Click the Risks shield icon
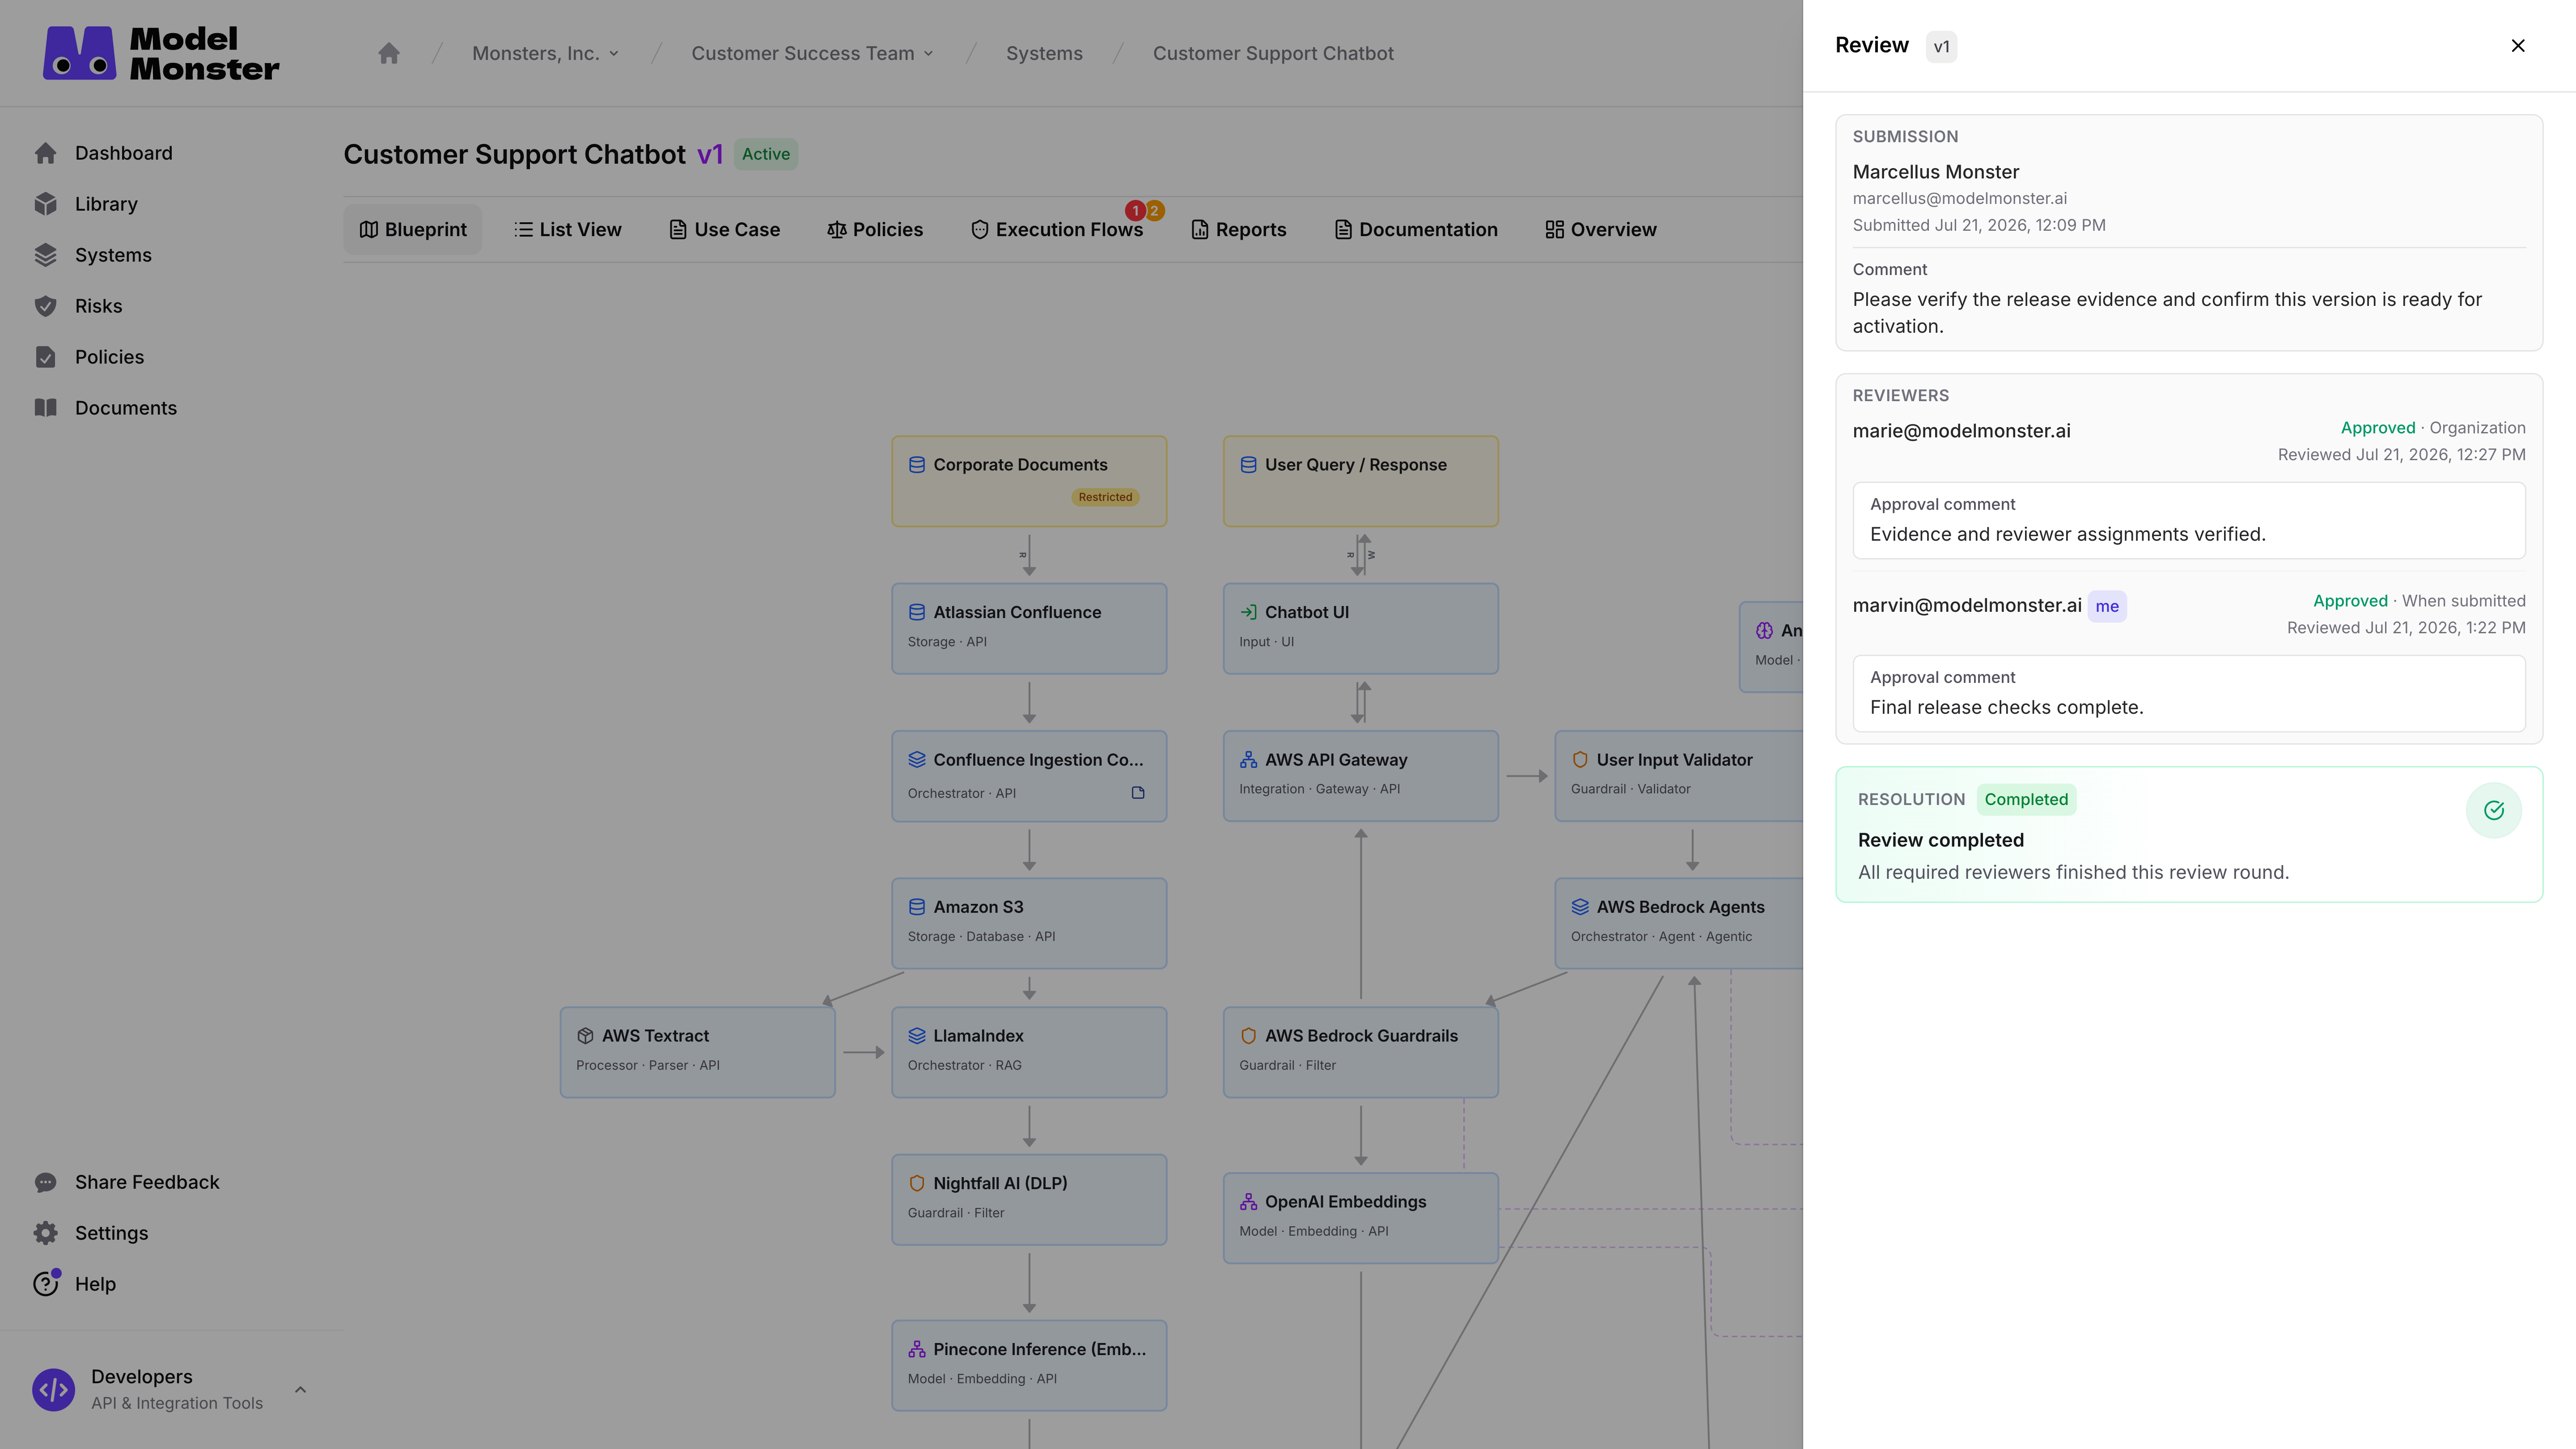This screenshot has height=1449, width=2576. (x=46, y=306)
